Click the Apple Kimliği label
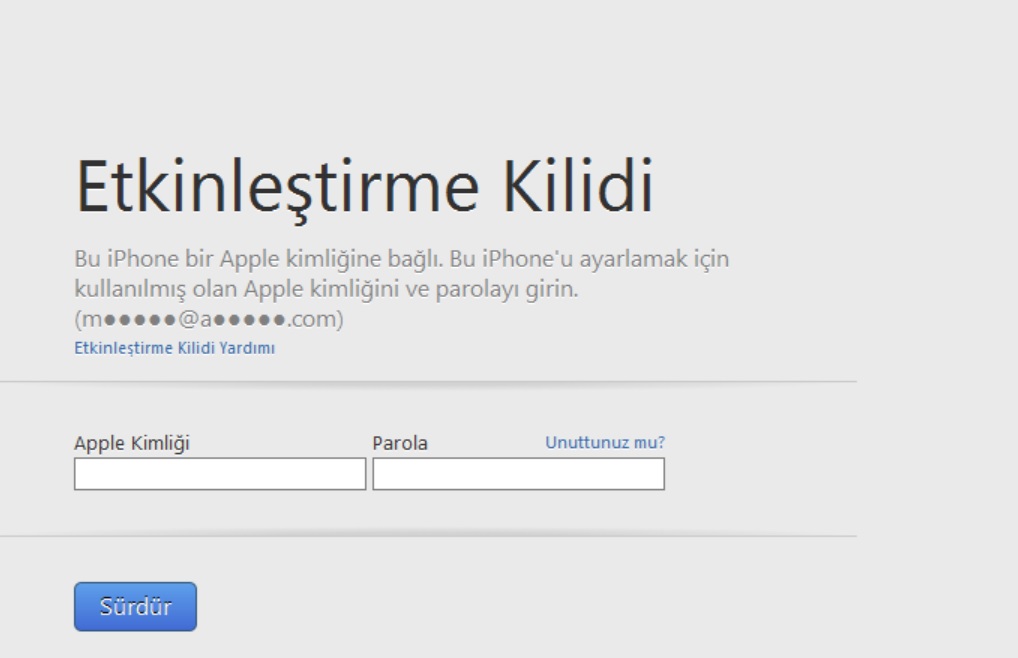Screen dimensions: 1018x658 132,443
